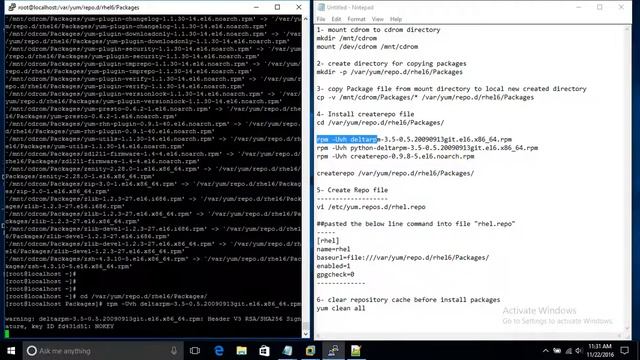Screen dimensions: 640x360
Task: Click the PuTTY scrollbar down arrow
Action: (x=306, y=334)
